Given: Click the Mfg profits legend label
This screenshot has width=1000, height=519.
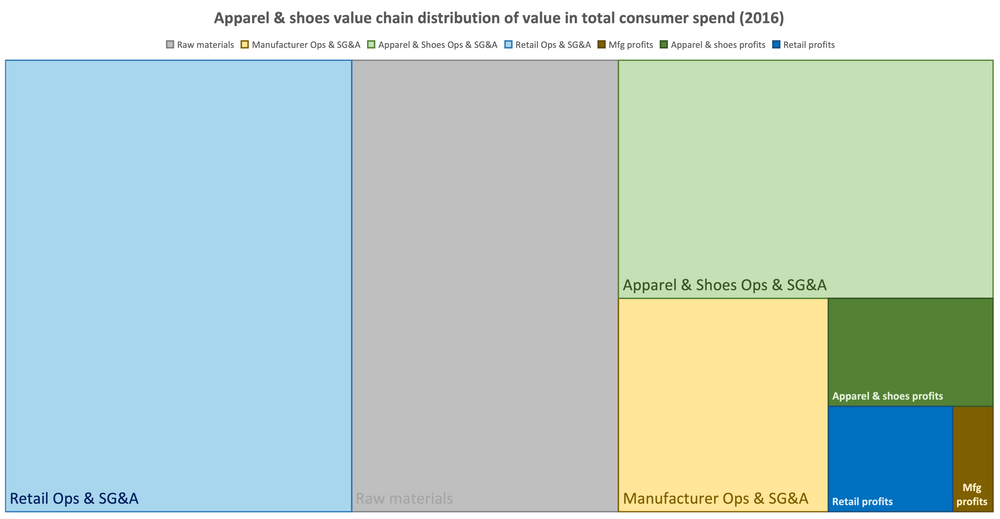Looking at the screenshot, I should tap(631, 45).
